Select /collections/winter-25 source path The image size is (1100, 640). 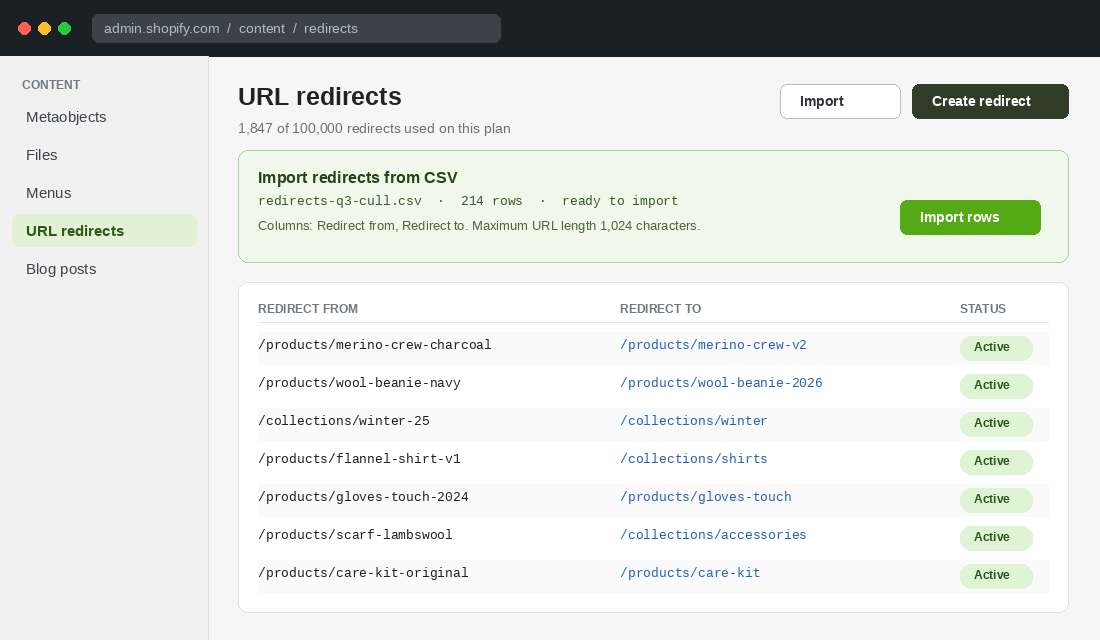coord(344,420)
